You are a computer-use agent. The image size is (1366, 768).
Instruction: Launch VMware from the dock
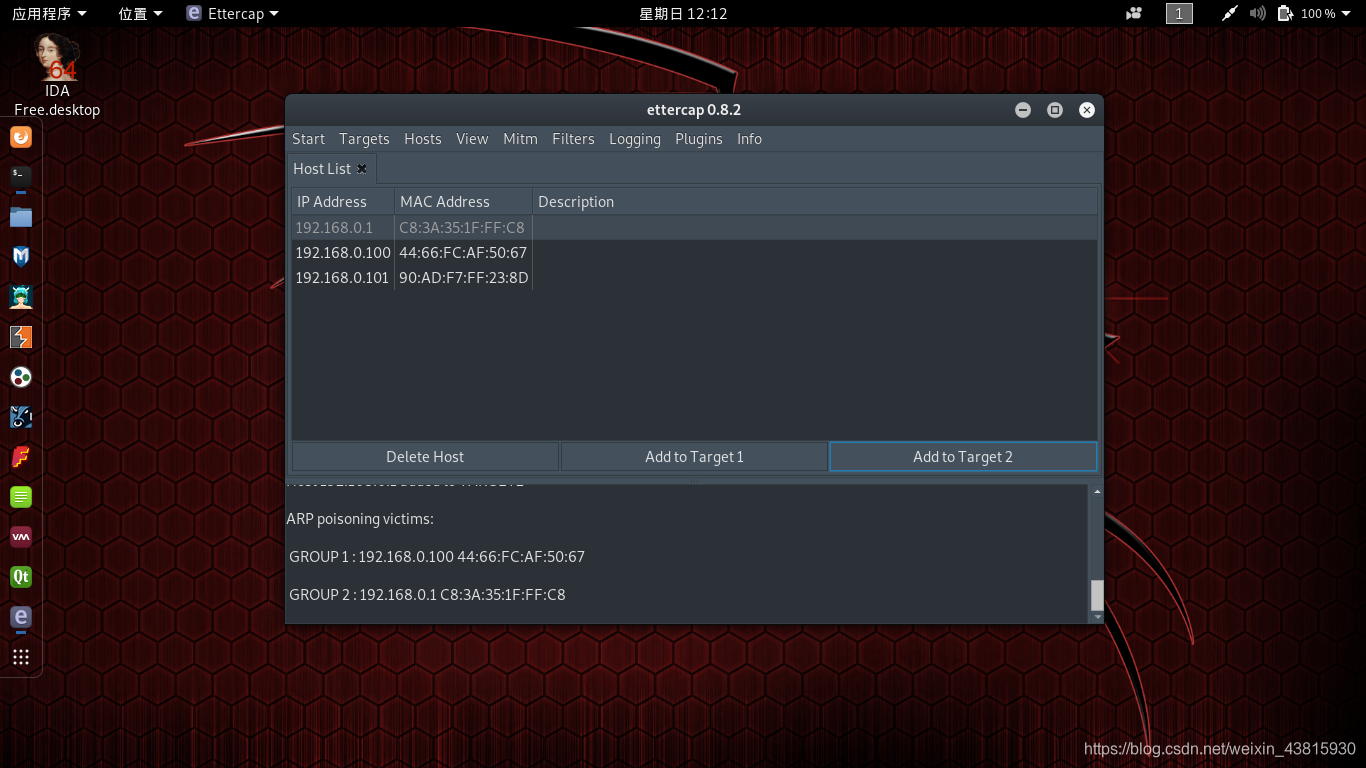(x=21, y=537)
